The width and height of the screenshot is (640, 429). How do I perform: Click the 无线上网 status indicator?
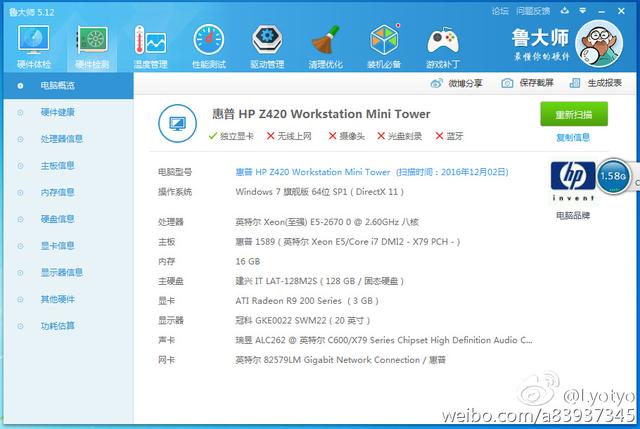pos(289,136)
